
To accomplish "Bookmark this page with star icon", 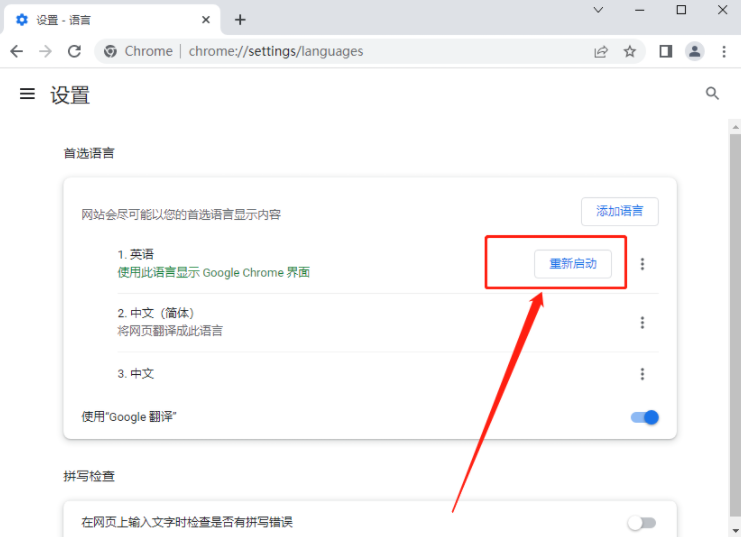I will [629, 51].
